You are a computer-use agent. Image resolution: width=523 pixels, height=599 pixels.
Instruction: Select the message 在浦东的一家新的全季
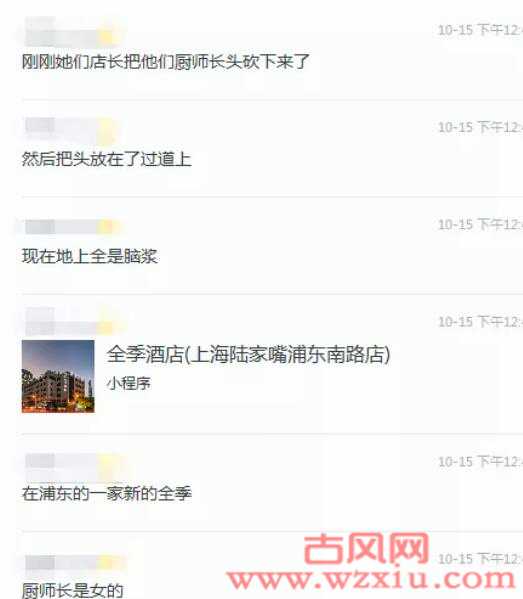pyautogui.click(x=107, y=493)
